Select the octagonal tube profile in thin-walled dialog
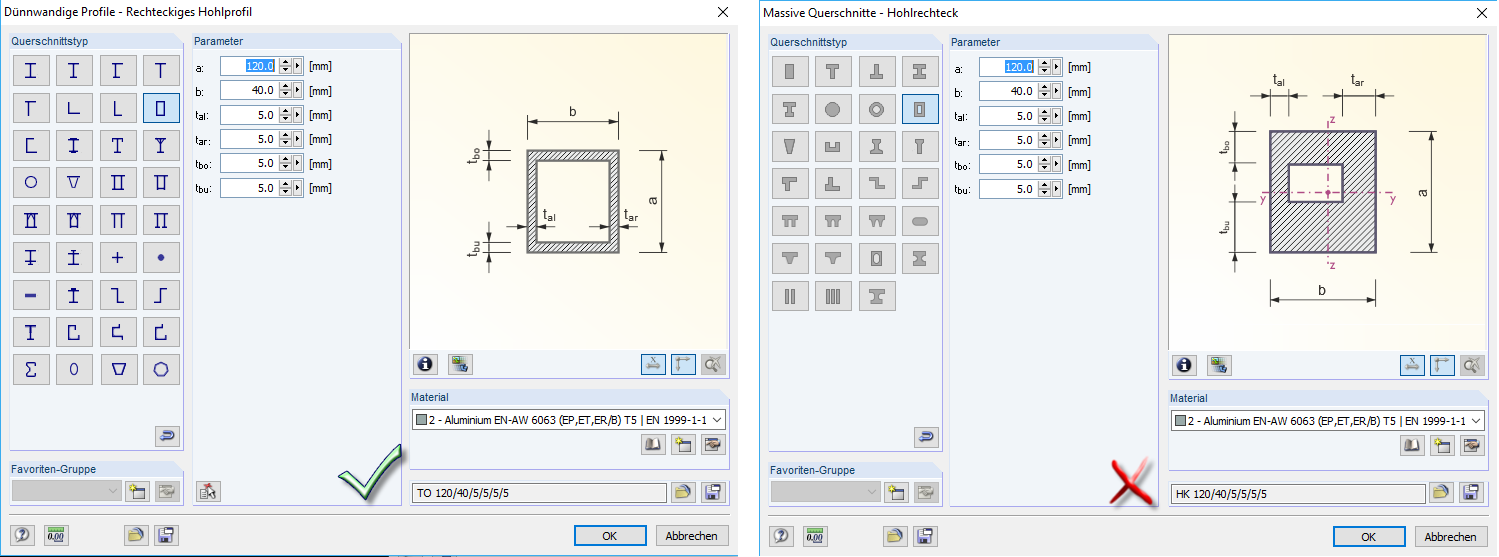Screen dimensions: 1499x557 pos(161,369)
